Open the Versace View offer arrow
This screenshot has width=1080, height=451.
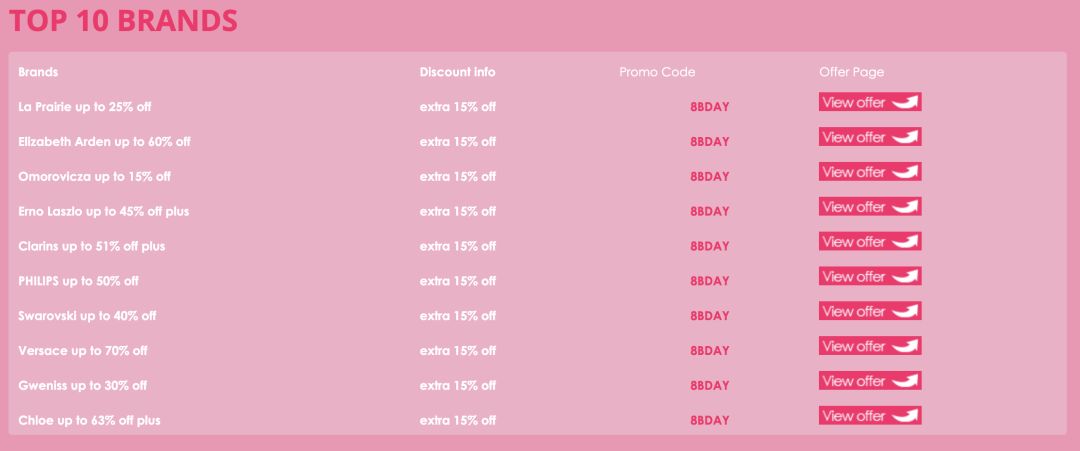(x=904, y=346)
